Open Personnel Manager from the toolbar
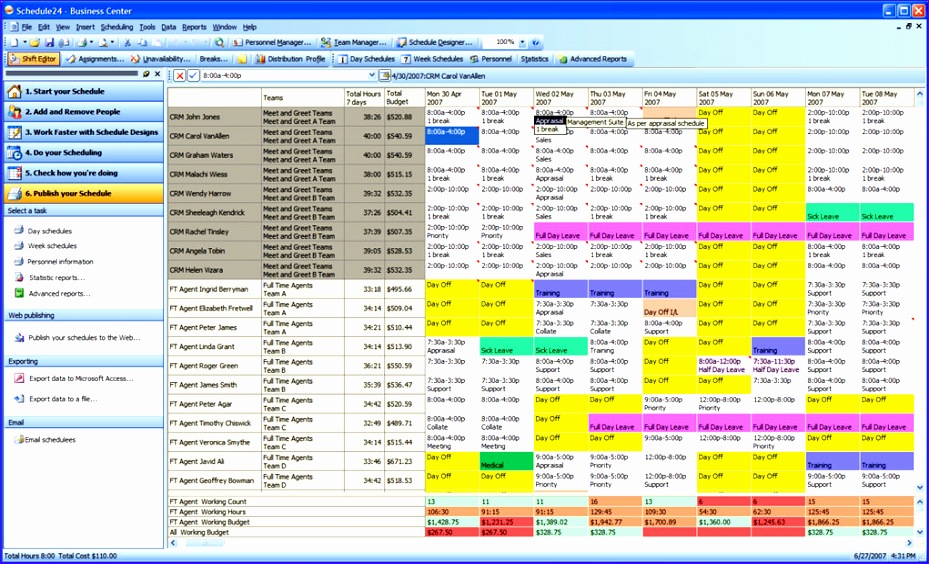The image size is (929, 564). point(271,43)
